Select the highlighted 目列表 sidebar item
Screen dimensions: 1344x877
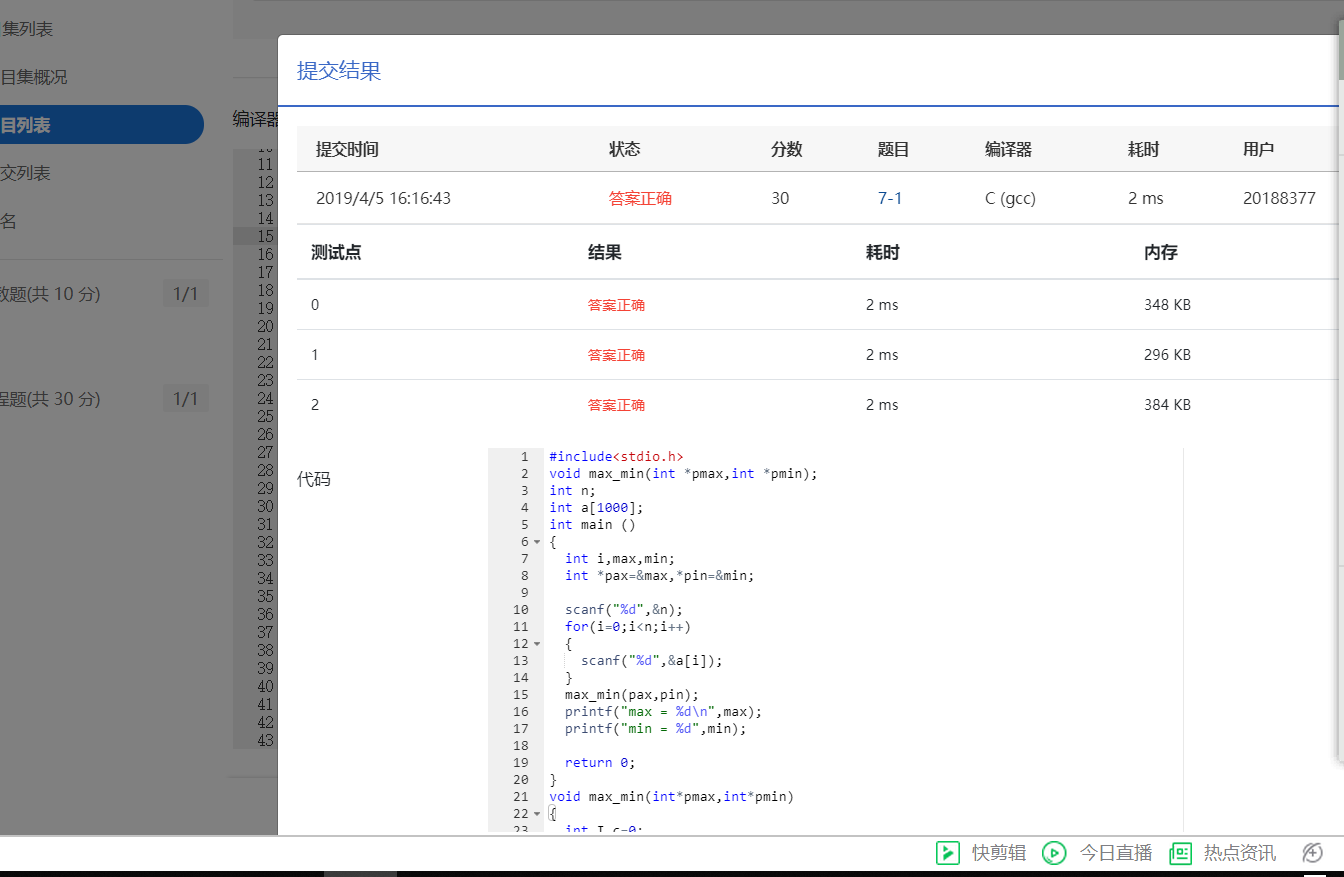101,125
